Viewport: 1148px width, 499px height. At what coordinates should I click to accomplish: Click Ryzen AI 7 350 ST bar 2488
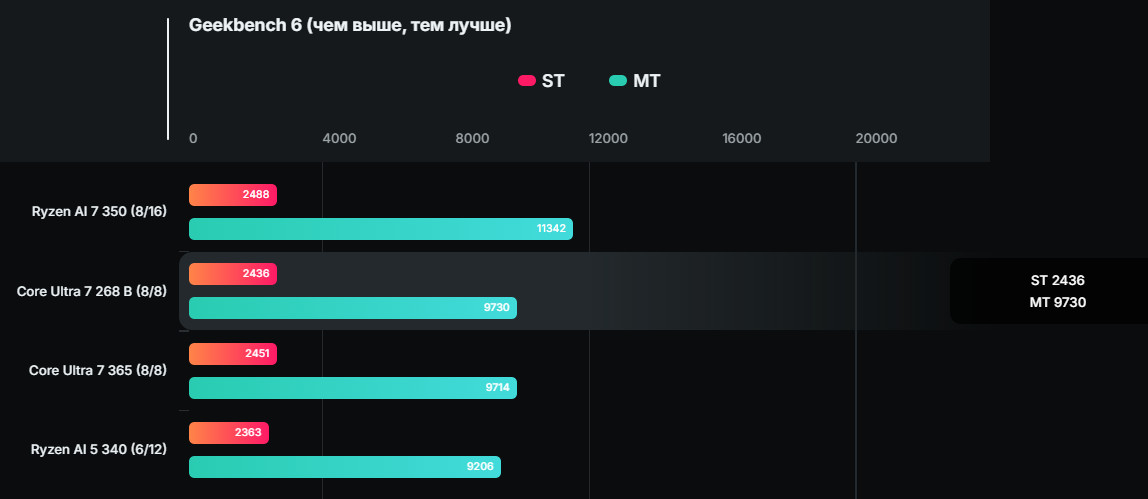(x=232, y=195)
